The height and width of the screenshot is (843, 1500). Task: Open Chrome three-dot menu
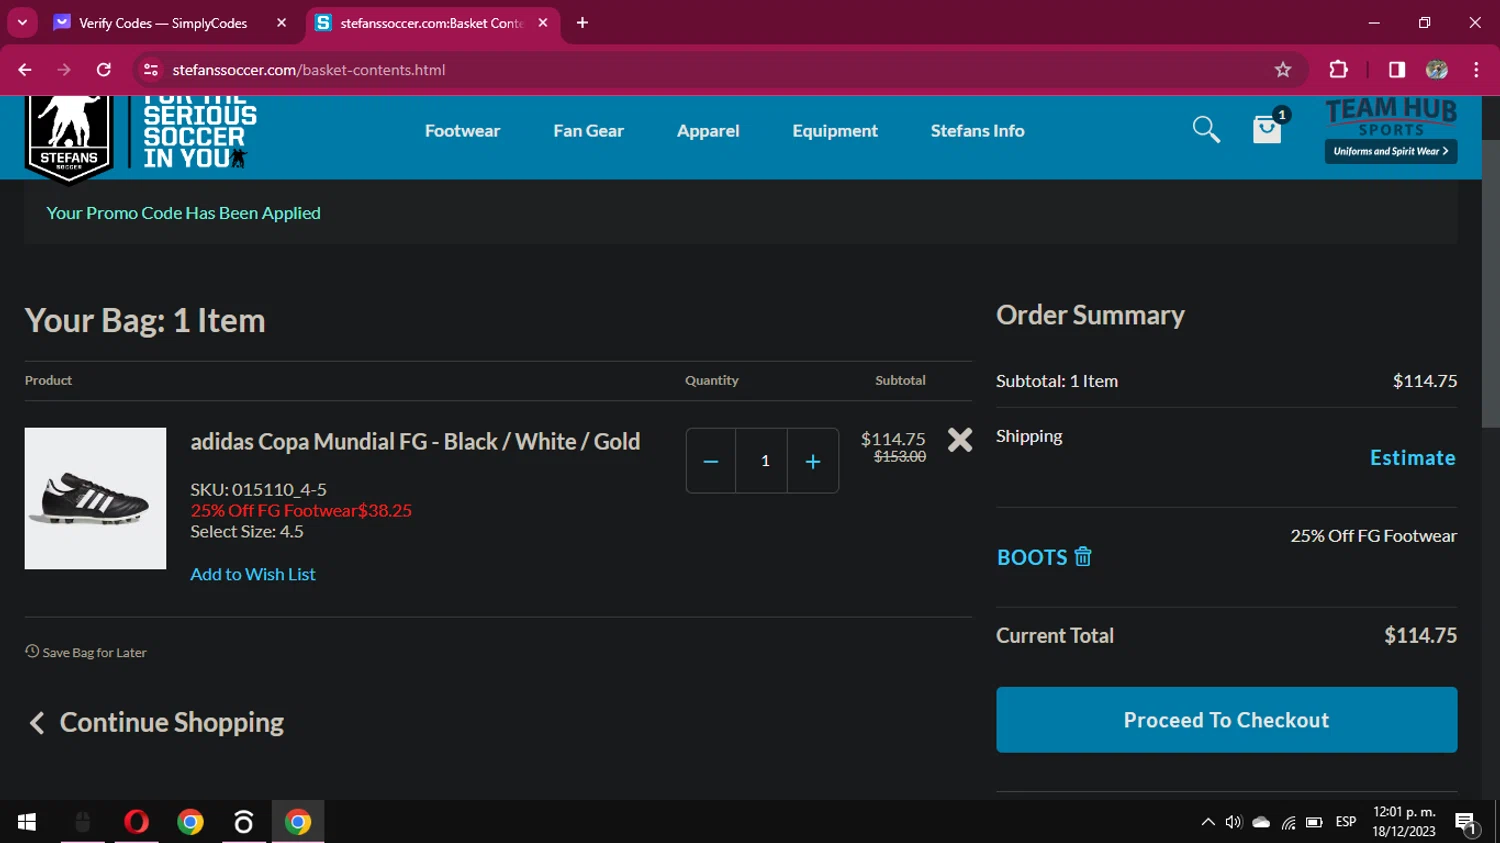point(1476,70)
